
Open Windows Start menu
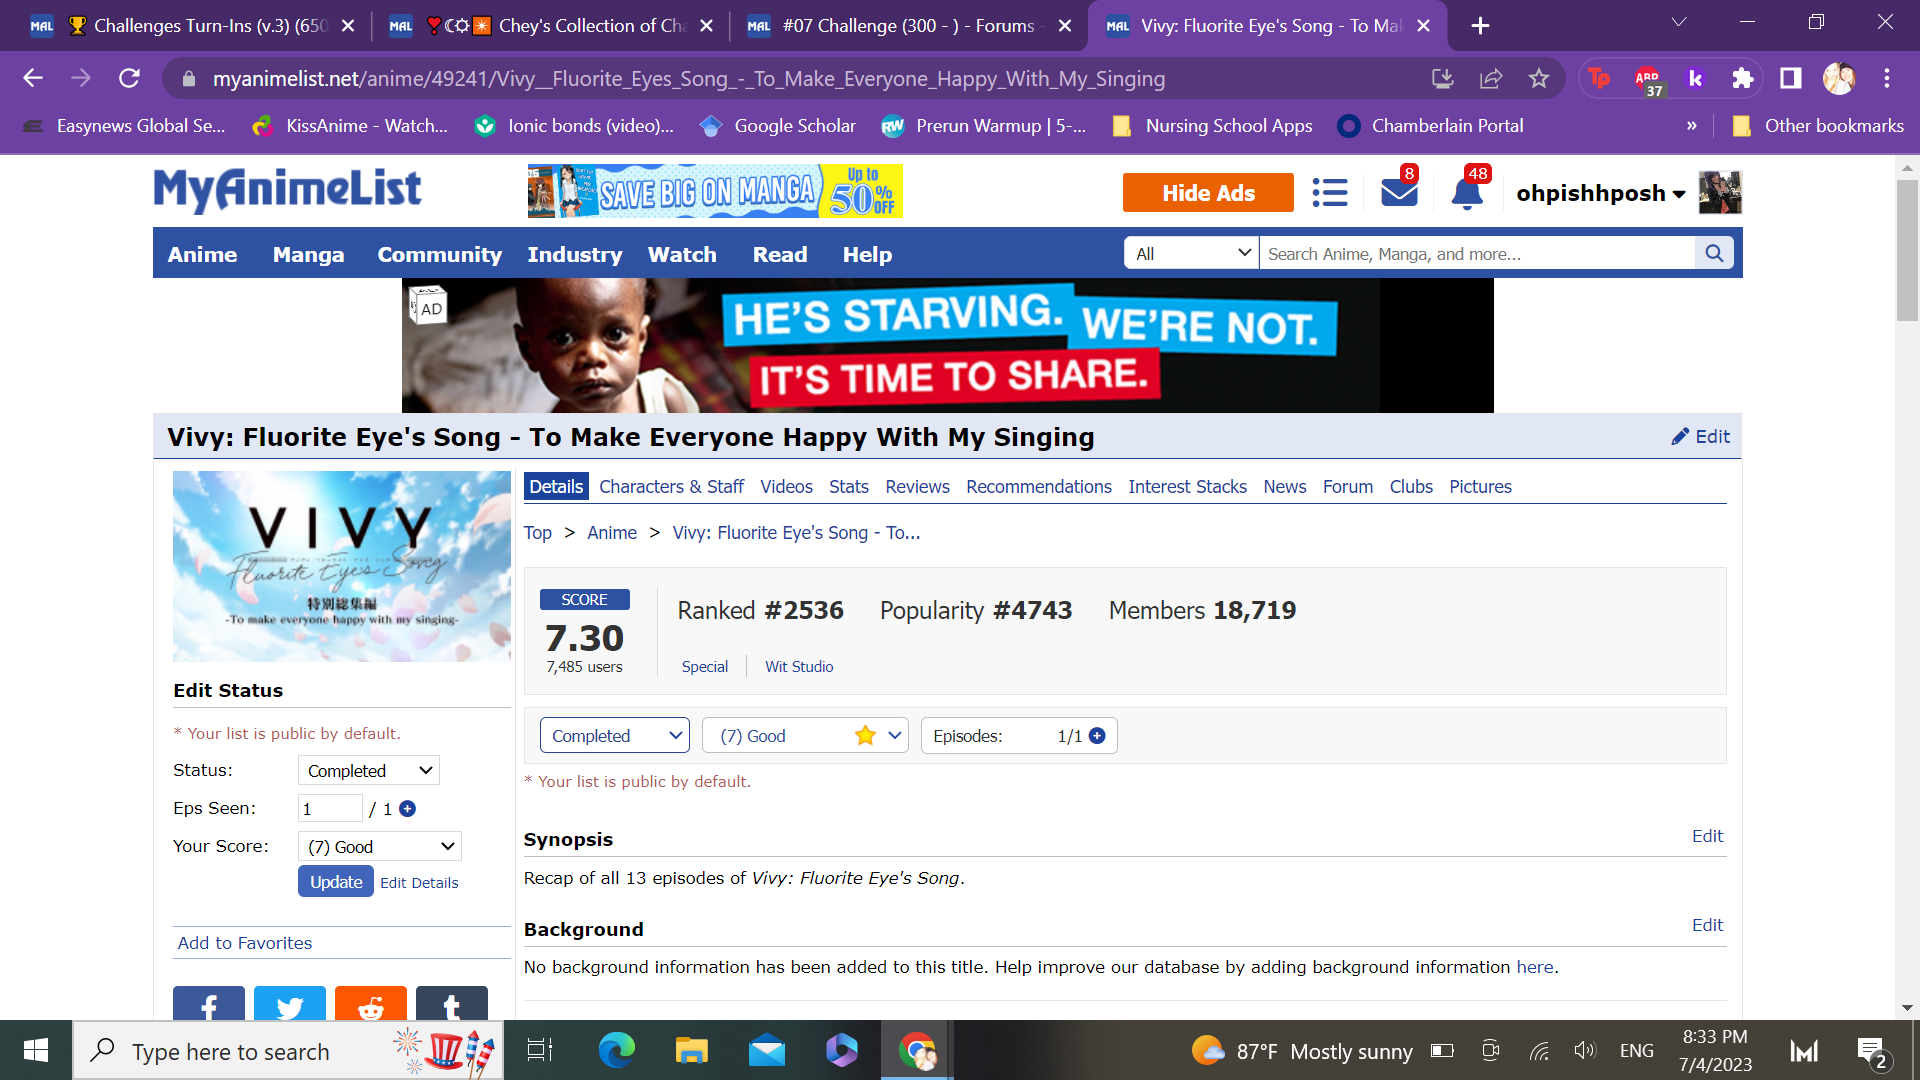coord(36,1050)
